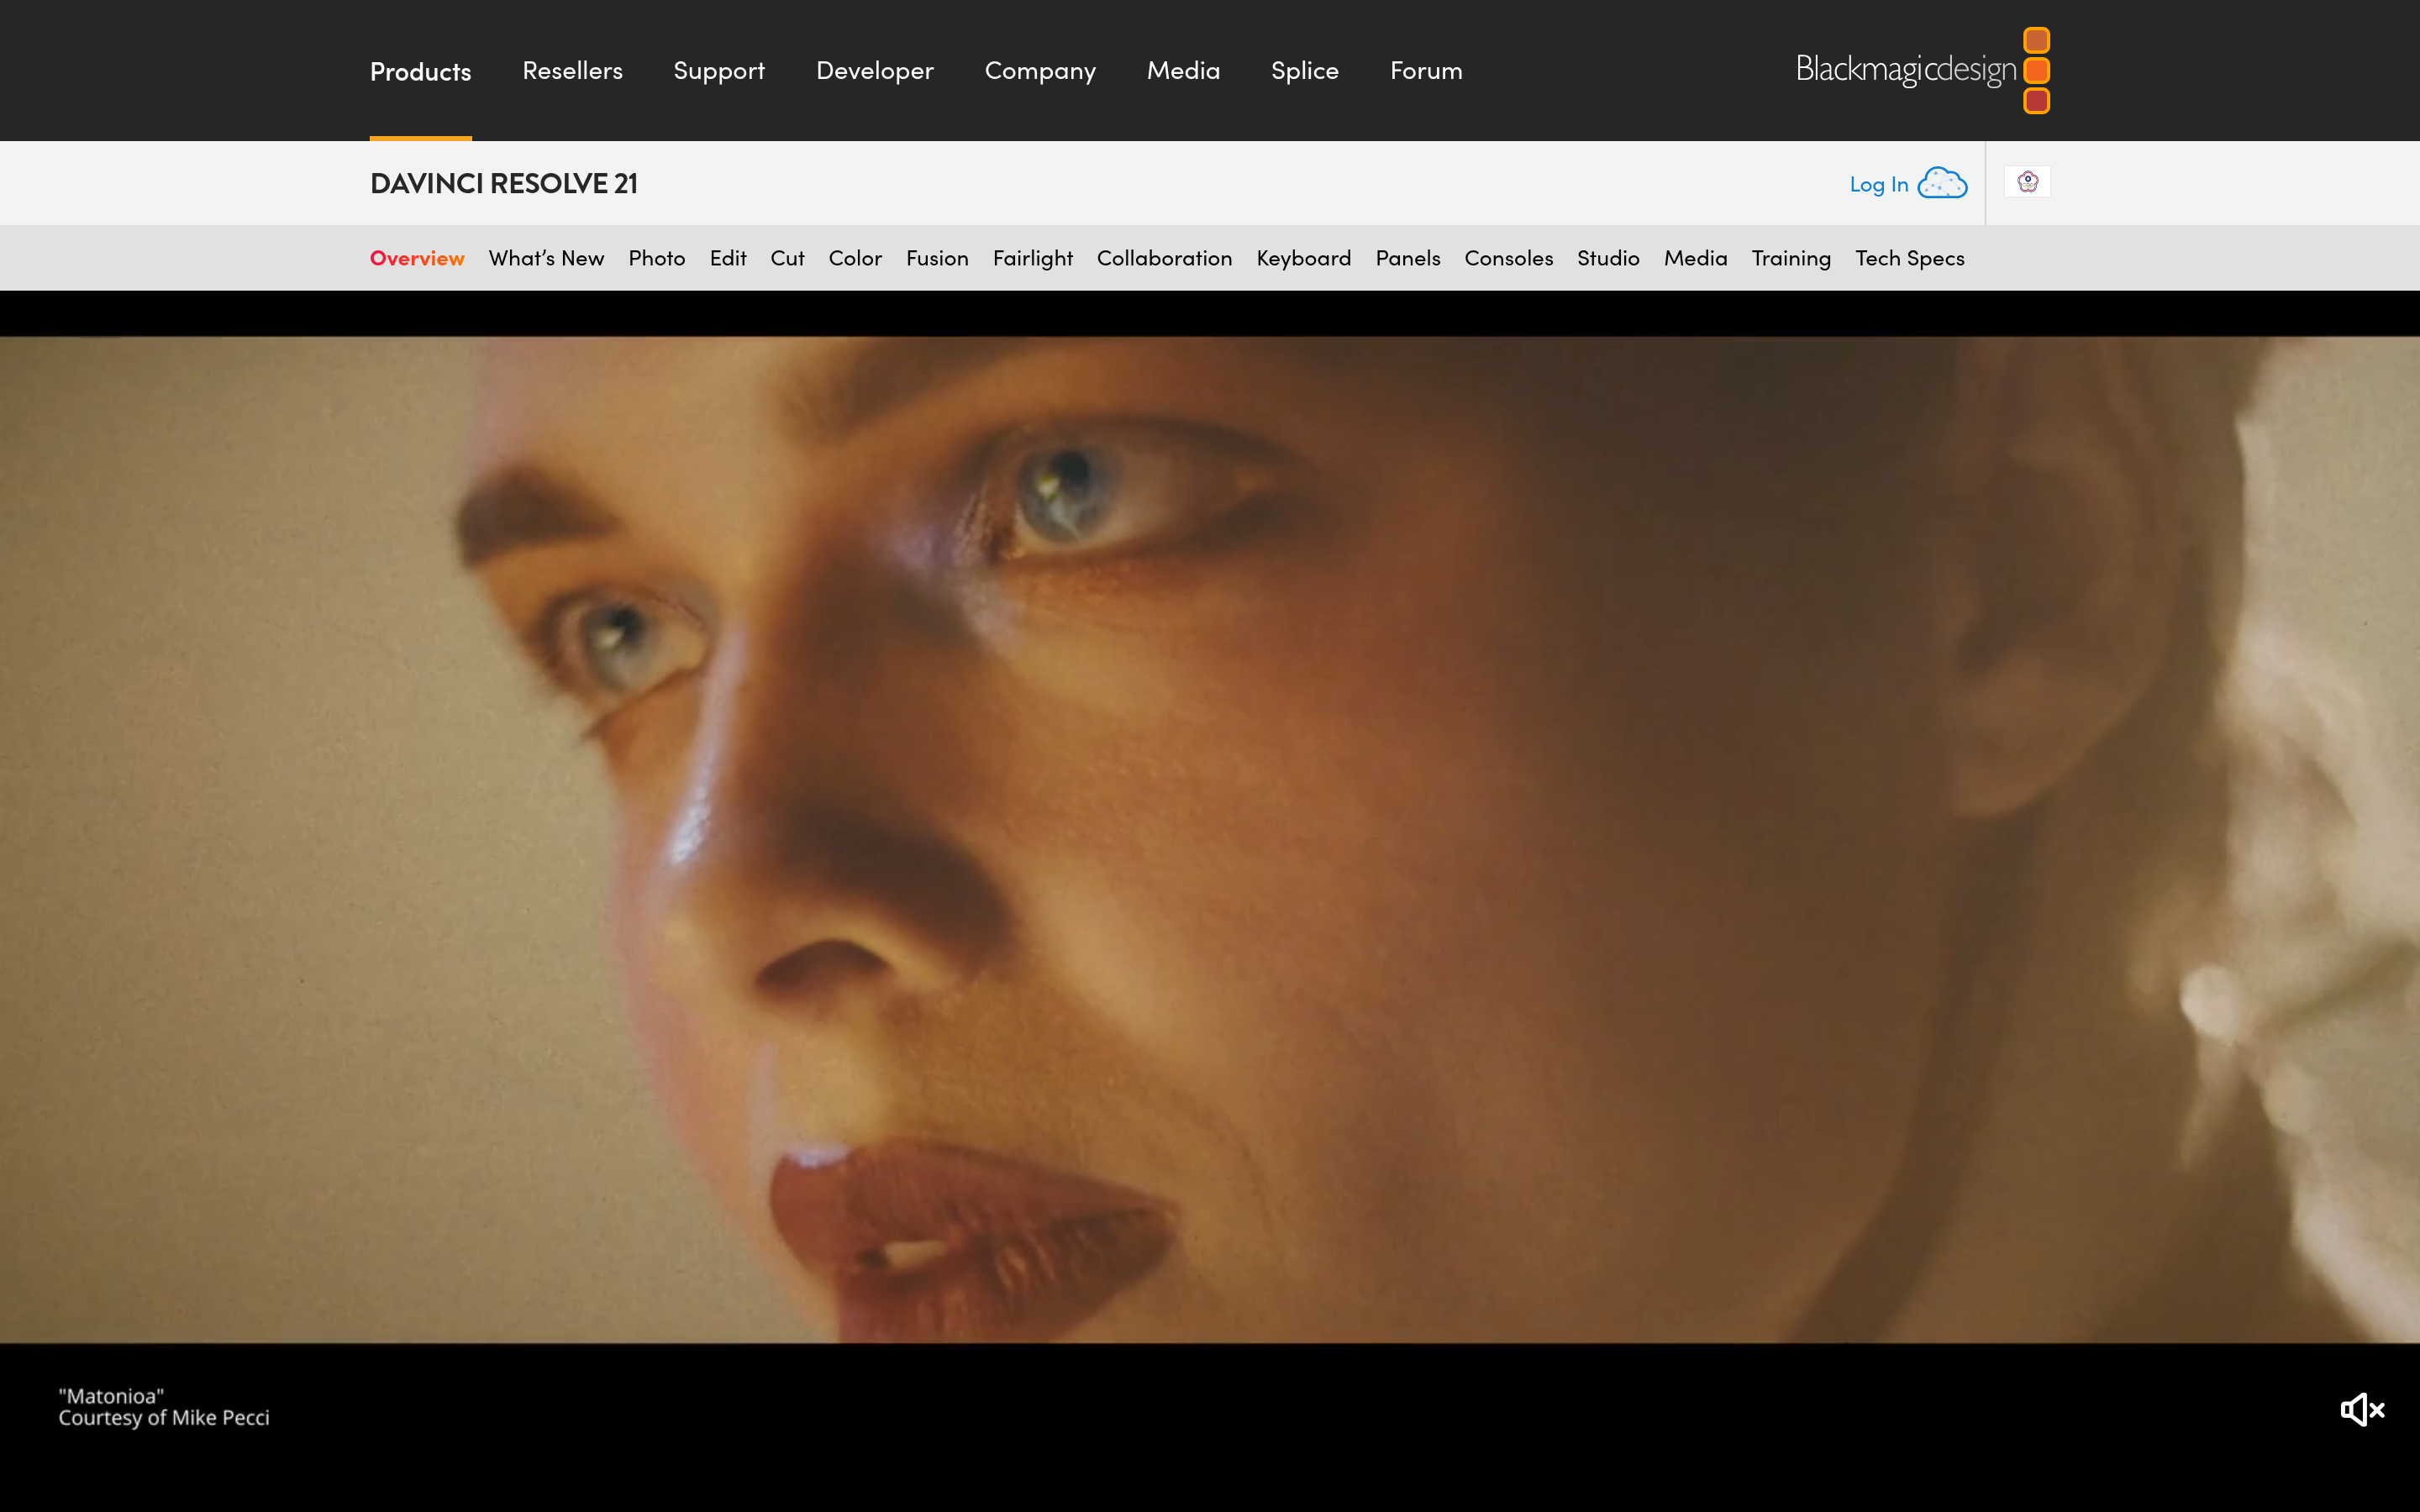
Task: Open the region flag selector
Action: pyautogui.click(x=2027, y=182)
